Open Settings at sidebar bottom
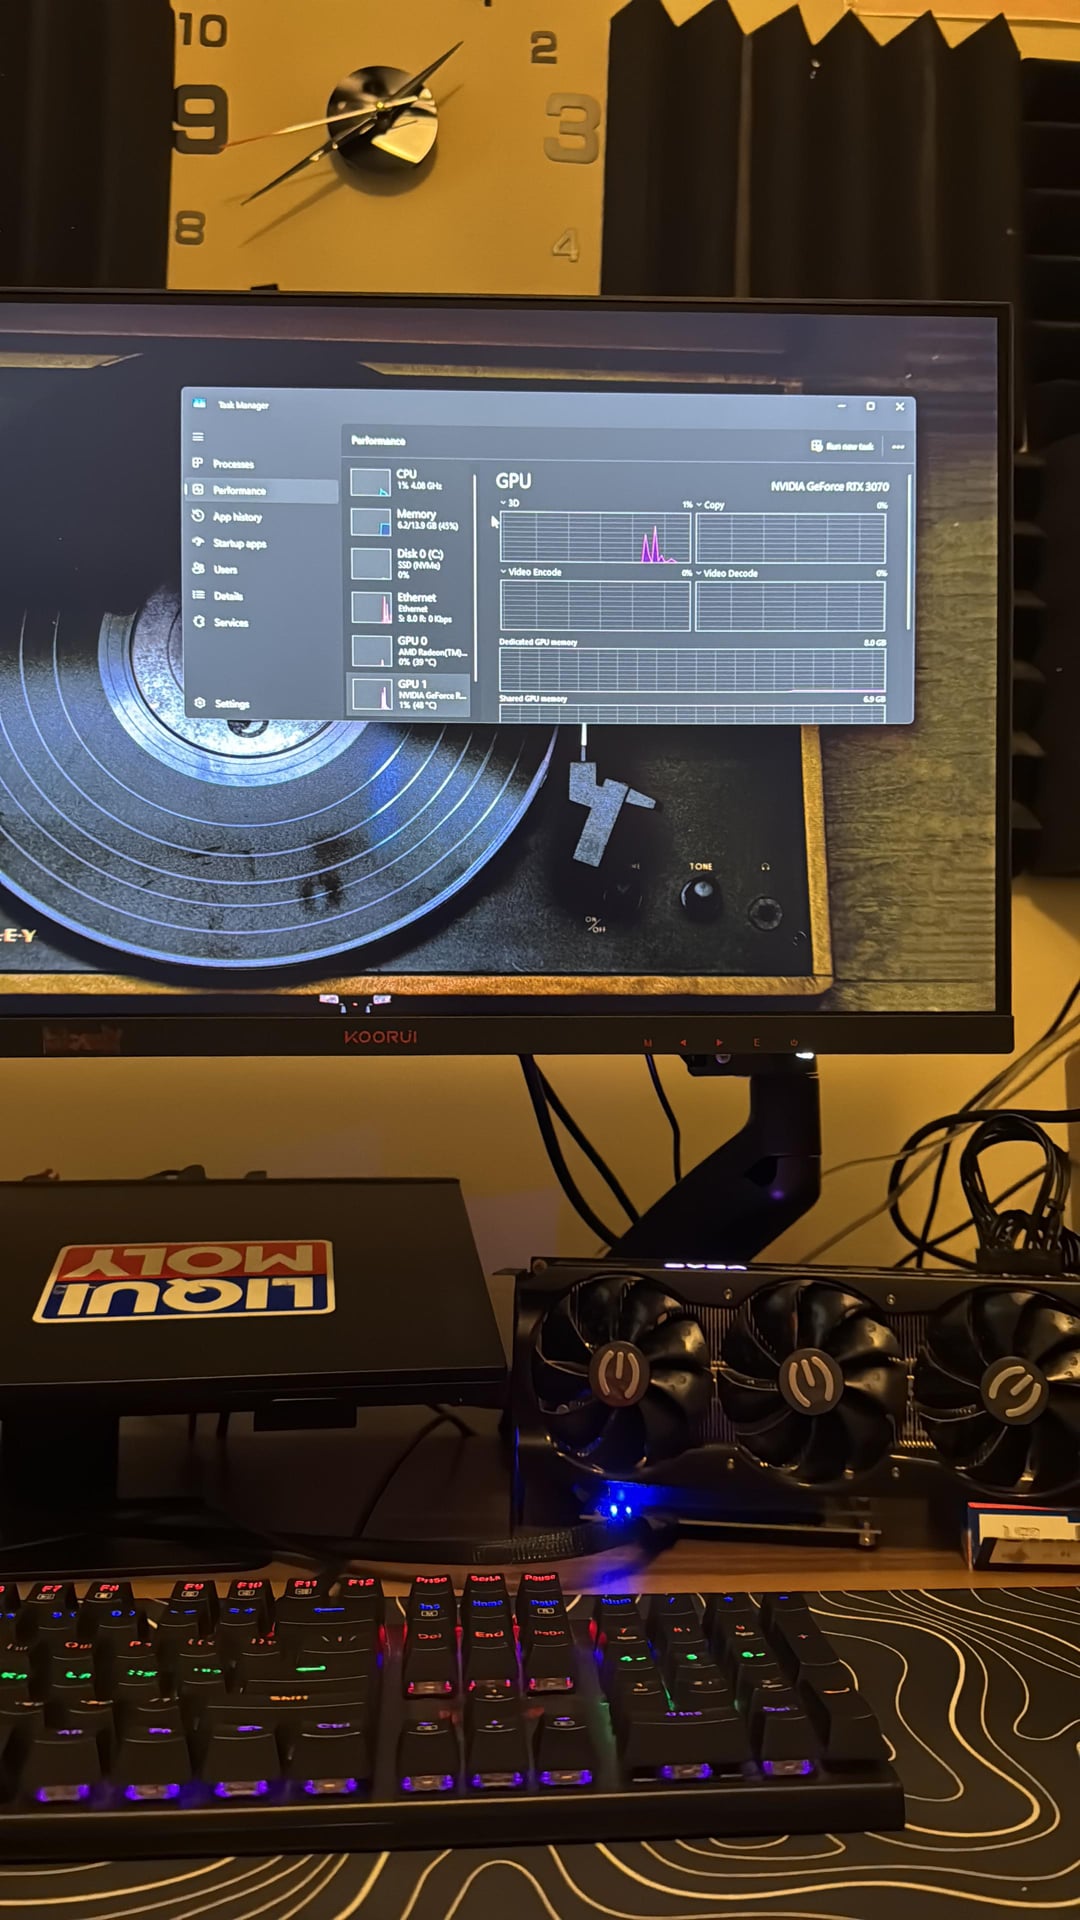Image resolution: width=1080 pixels, height=1920 pixels. [200, 703]
